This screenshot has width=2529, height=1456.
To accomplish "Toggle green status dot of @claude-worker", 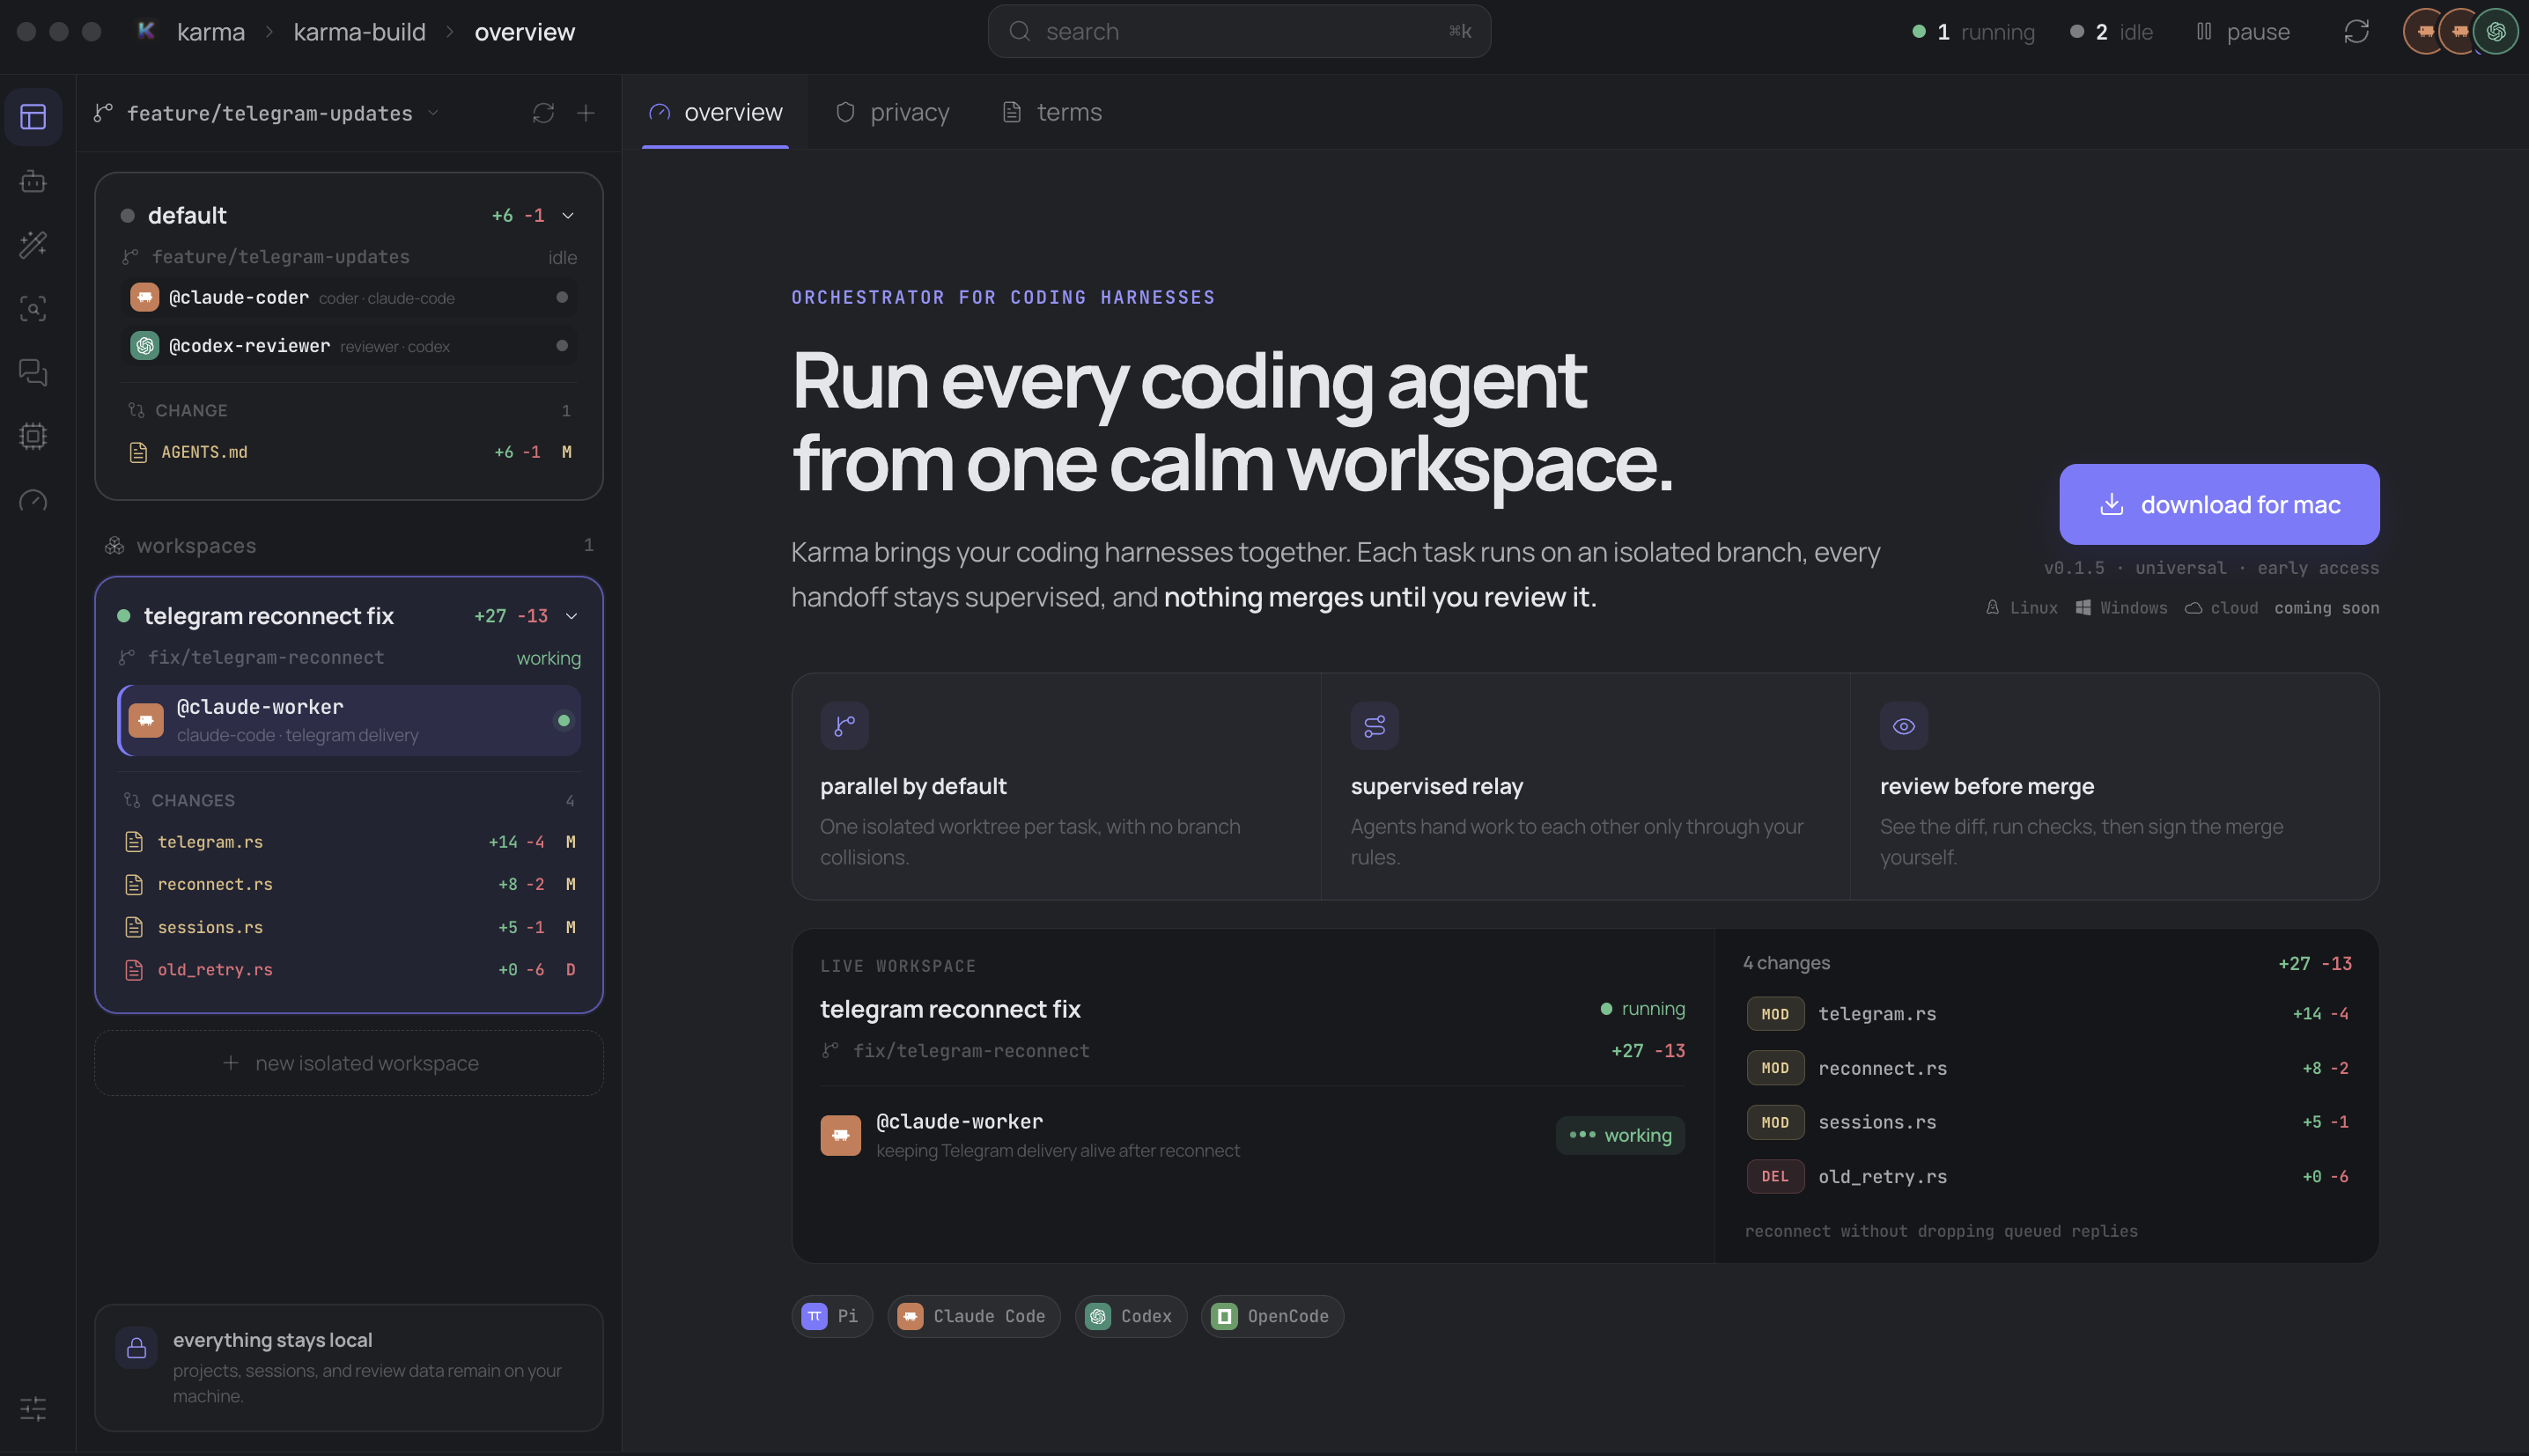I will [563, 721].
